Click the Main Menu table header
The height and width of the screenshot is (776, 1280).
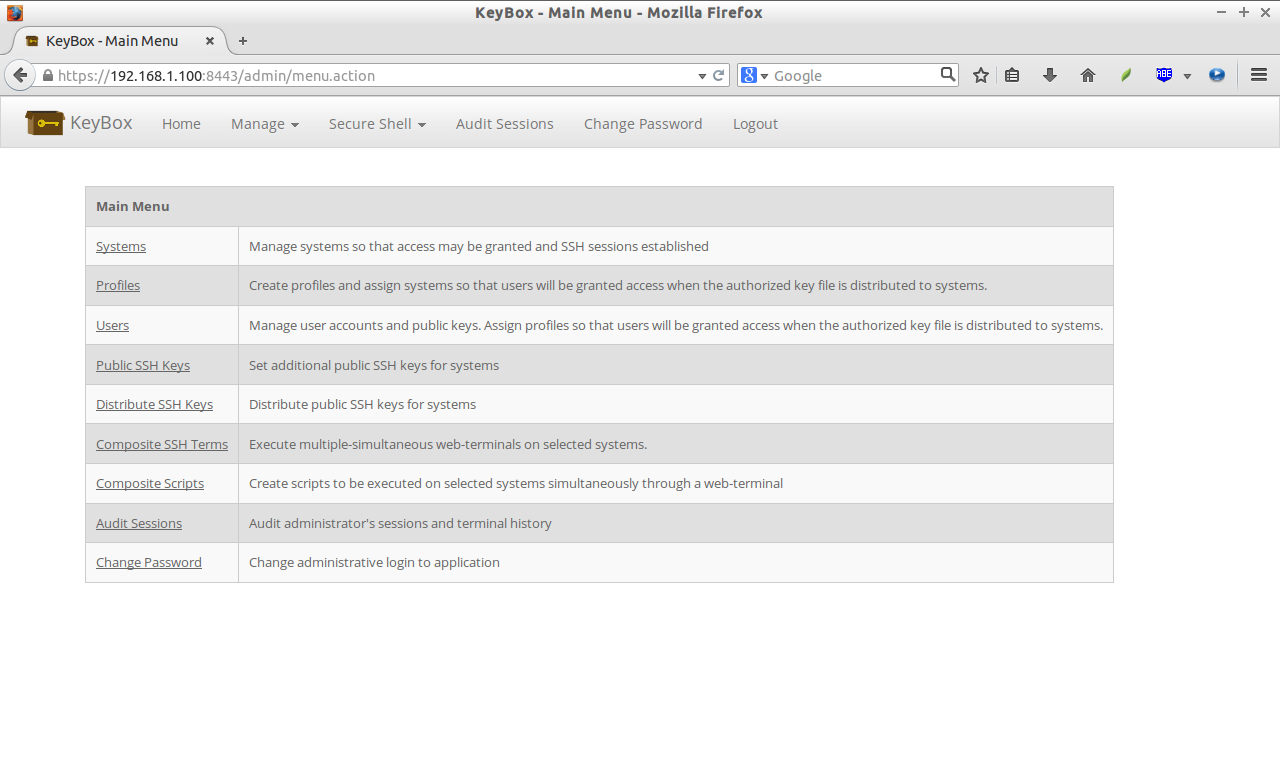coord(599,206)
